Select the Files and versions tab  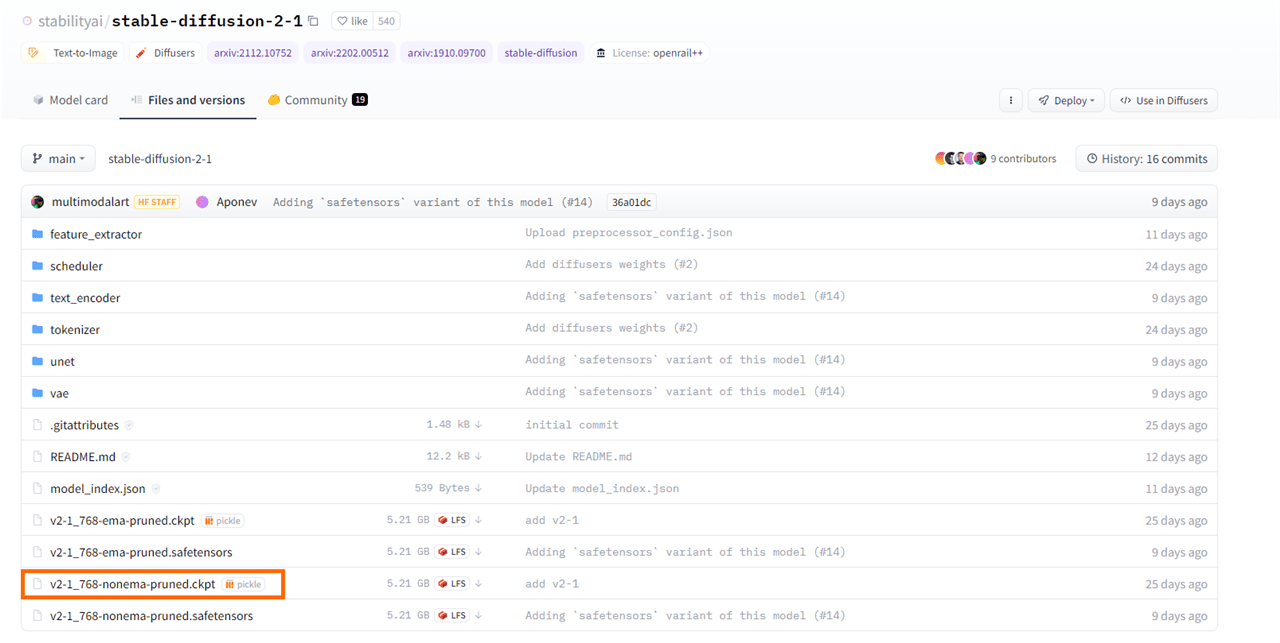coord(188,100)
